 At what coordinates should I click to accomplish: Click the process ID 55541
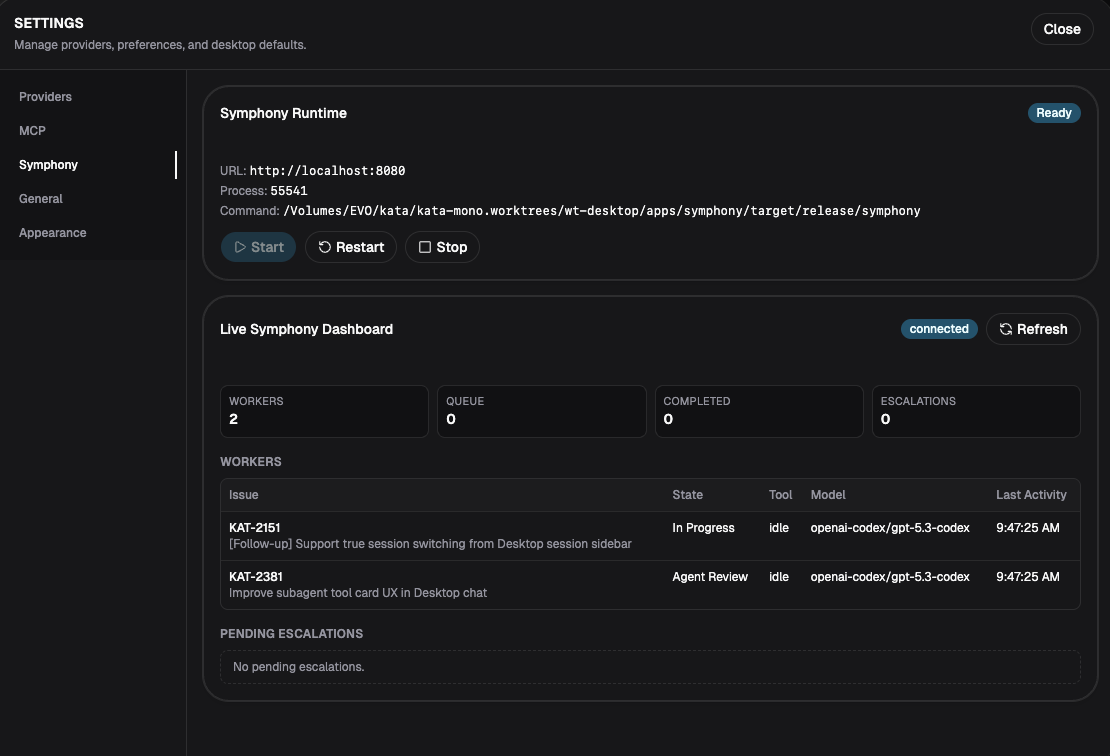click(x=289, y=190)
